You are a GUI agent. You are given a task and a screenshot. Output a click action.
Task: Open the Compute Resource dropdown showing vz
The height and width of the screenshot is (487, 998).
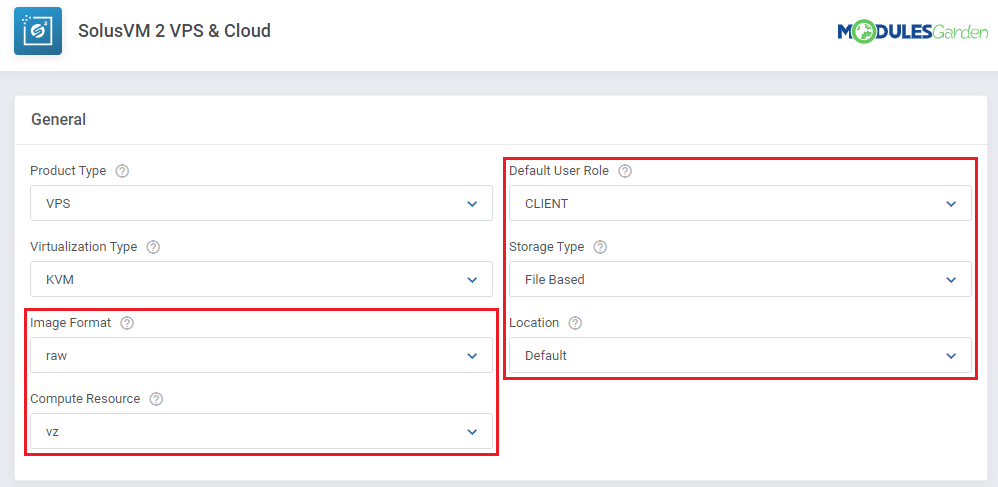[x=262, y=431]
